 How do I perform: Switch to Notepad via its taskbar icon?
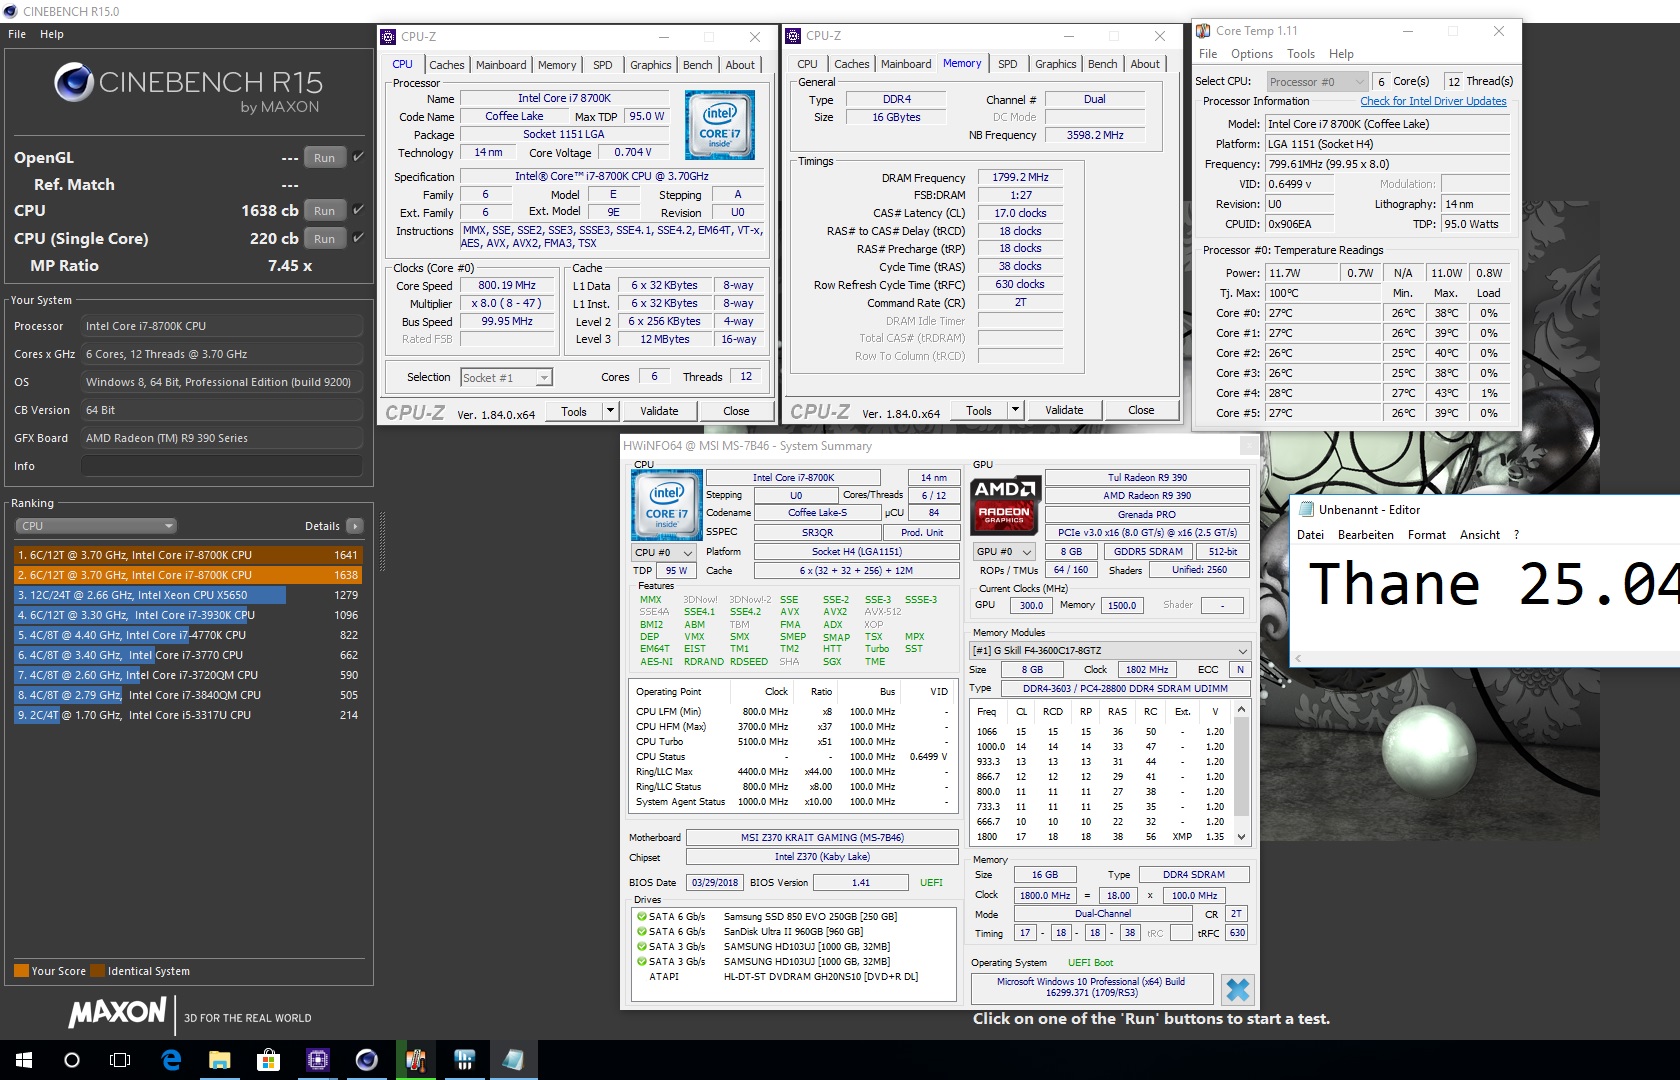click(513, 1060)
